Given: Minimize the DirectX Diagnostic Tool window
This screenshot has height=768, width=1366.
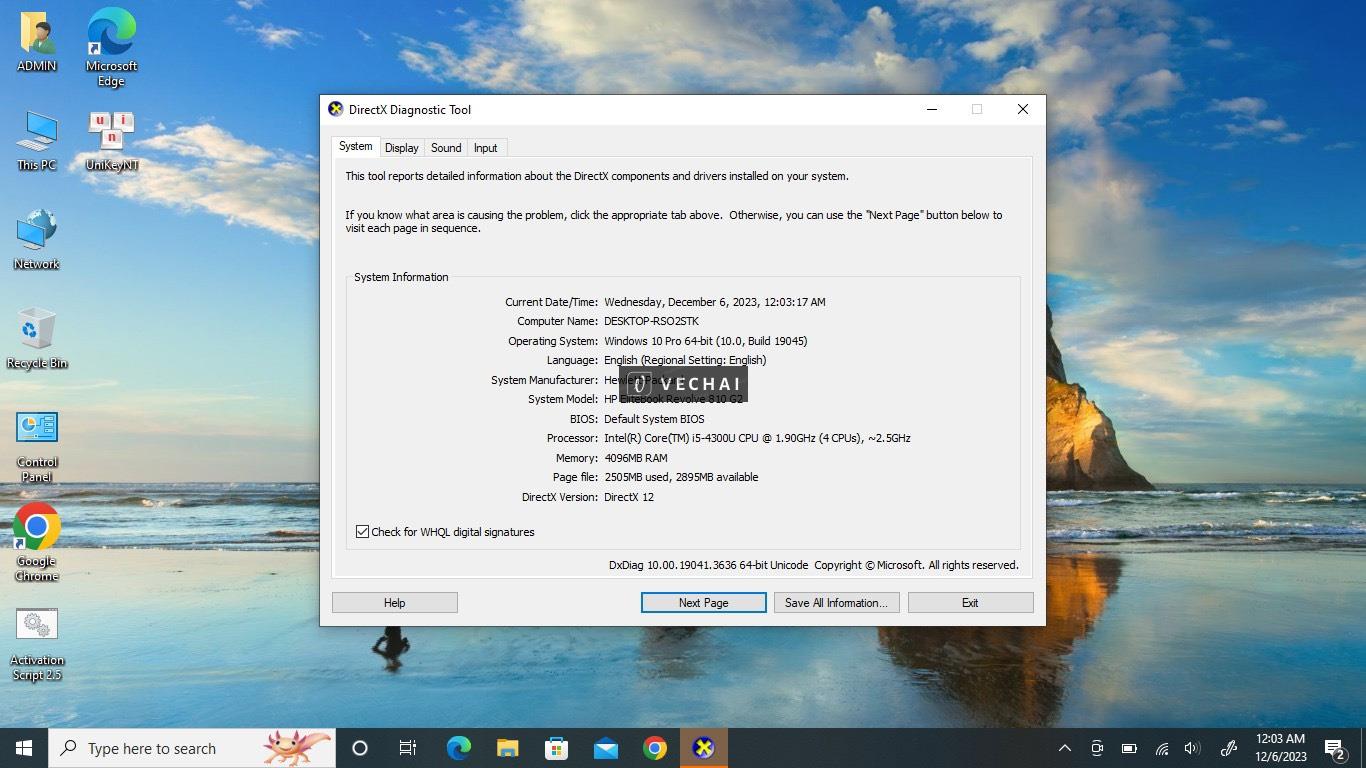Looking at the screenshot, I should [x=932, y=109].
